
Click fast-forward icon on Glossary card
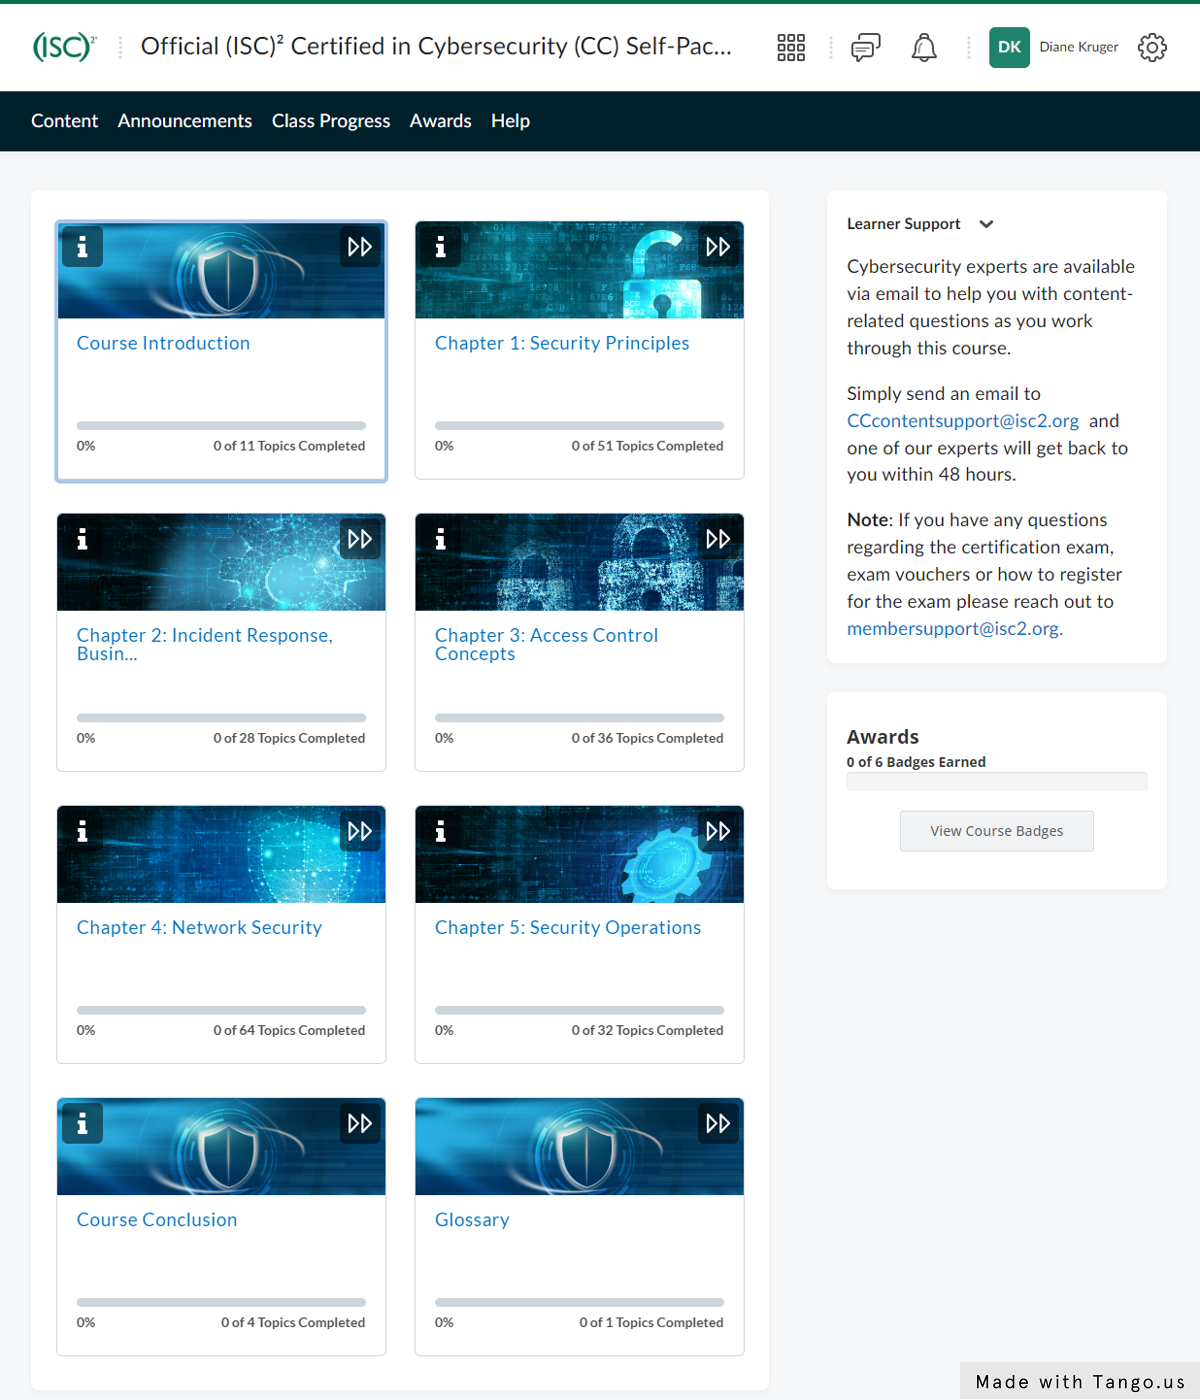[x=718, y=1123]
